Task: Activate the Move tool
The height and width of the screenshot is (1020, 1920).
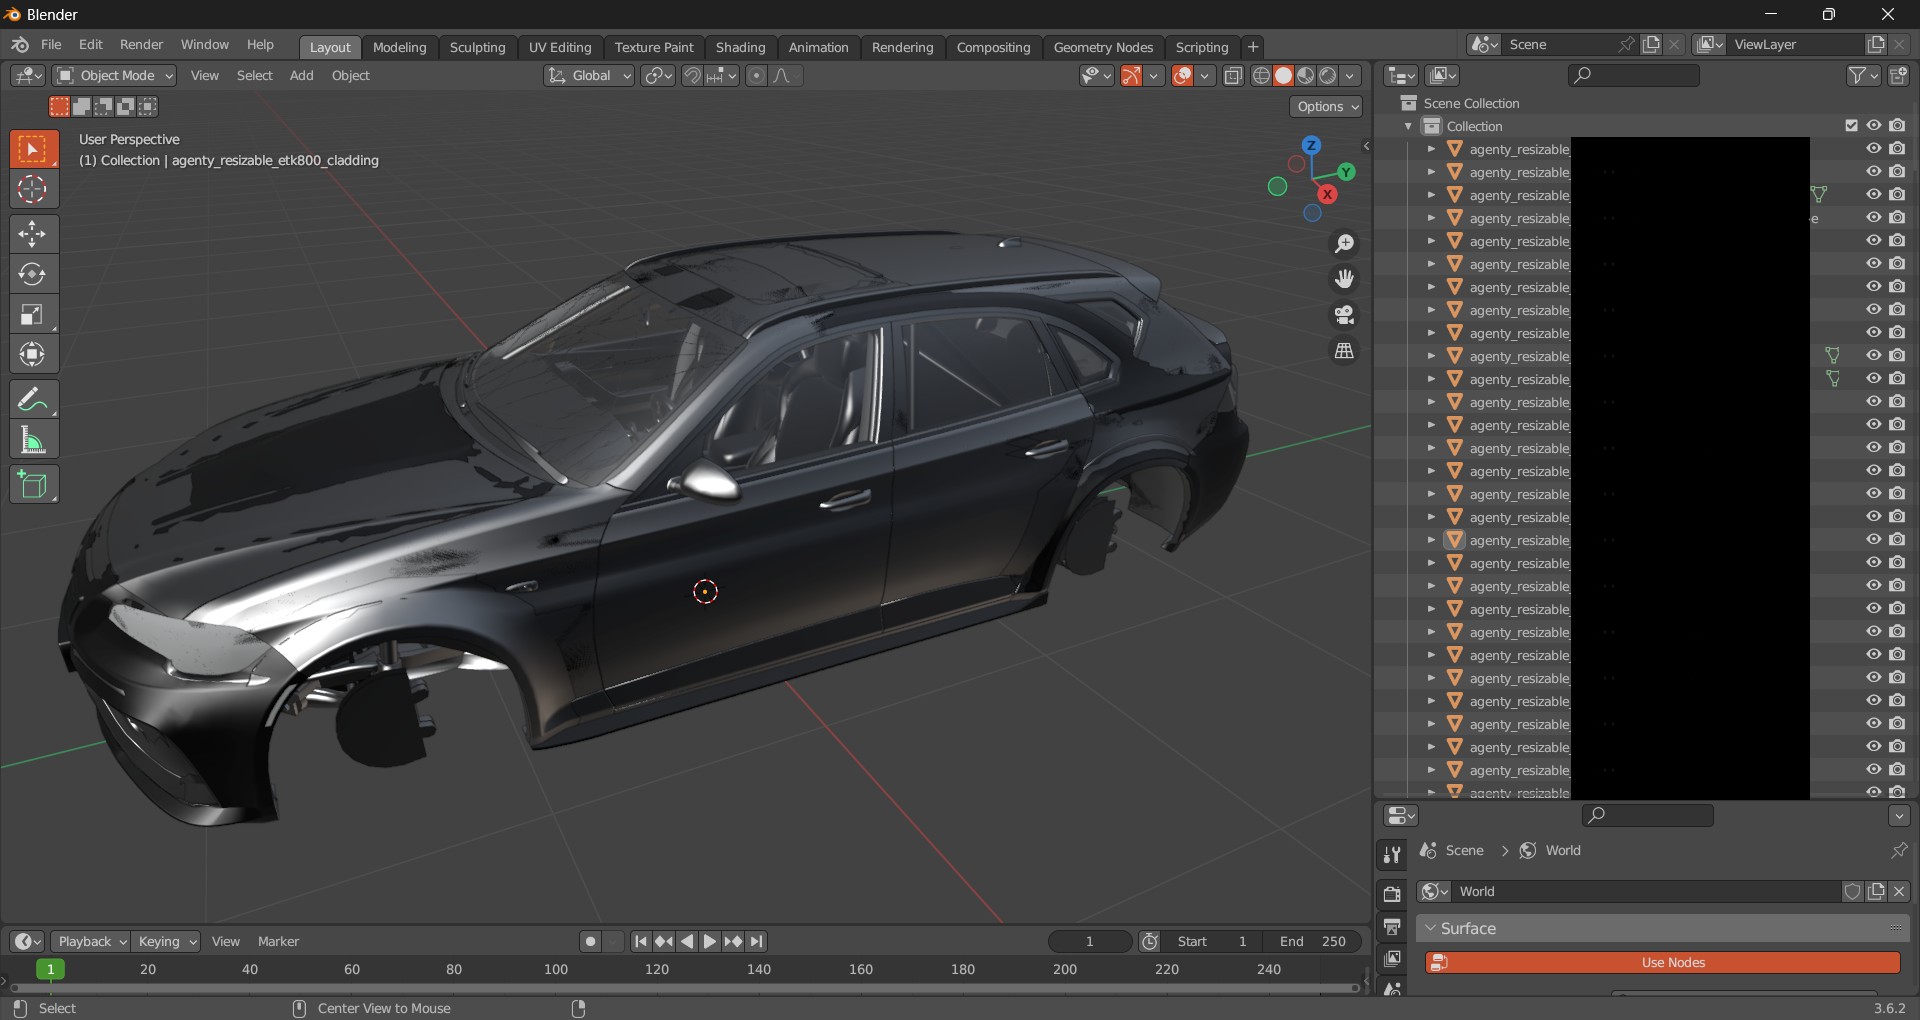Action: tap(32, 234)
